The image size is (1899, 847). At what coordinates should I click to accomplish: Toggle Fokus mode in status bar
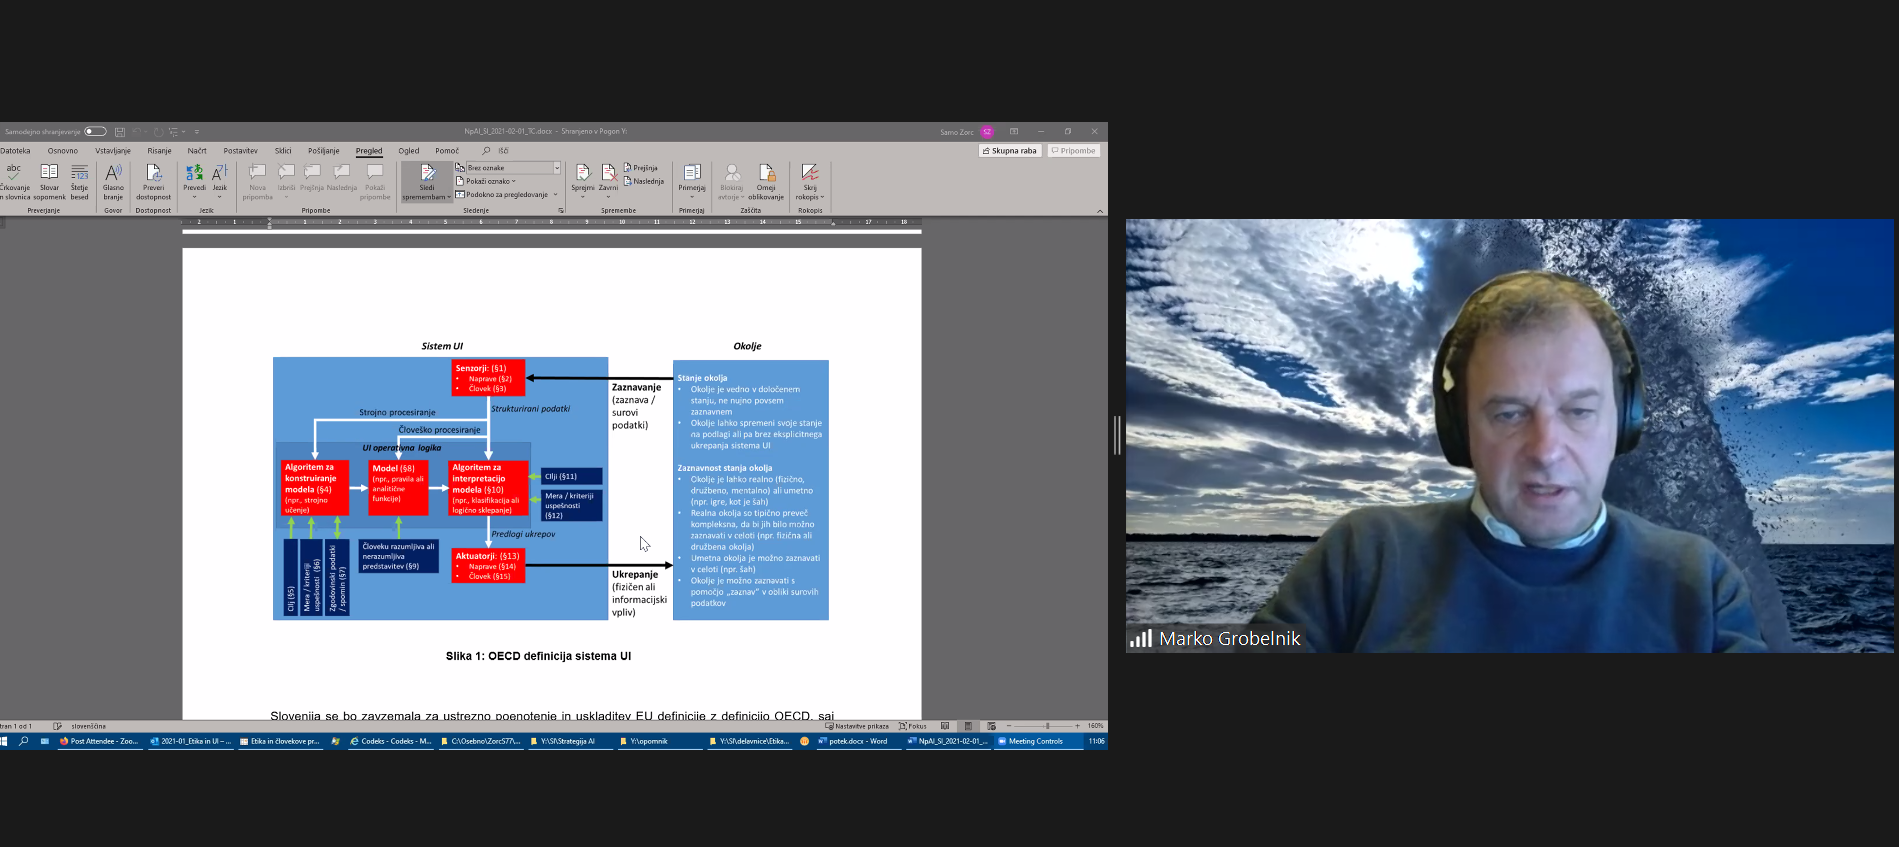913,726
